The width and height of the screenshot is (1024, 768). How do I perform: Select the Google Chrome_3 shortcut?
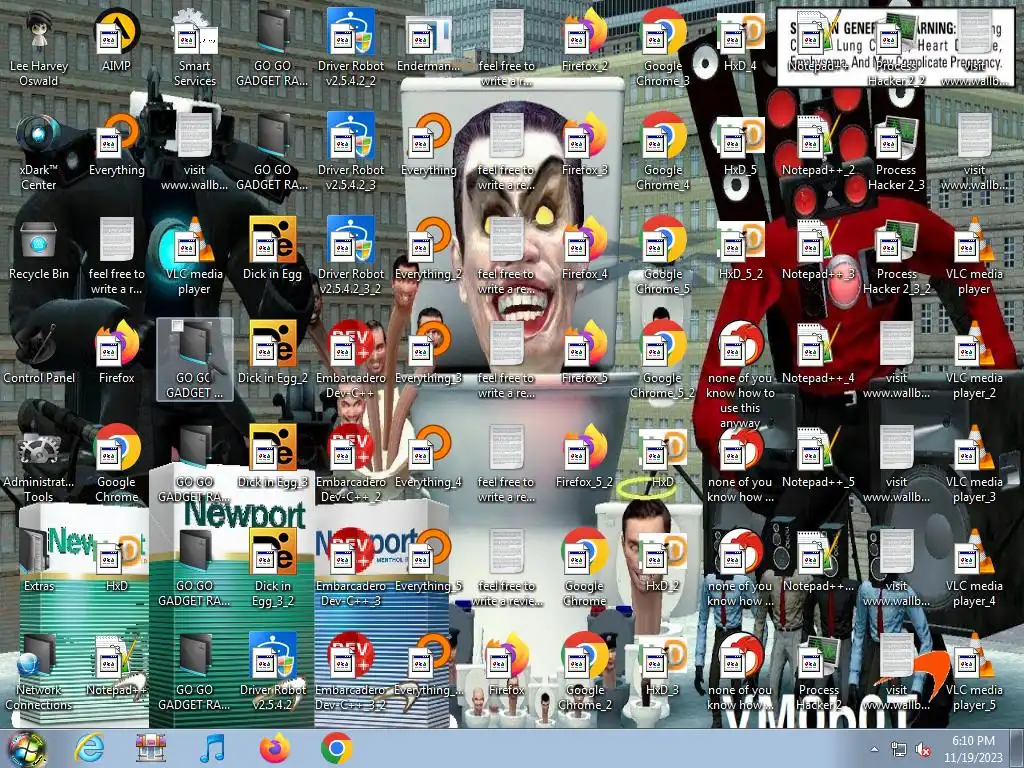(x=663, y=48)
